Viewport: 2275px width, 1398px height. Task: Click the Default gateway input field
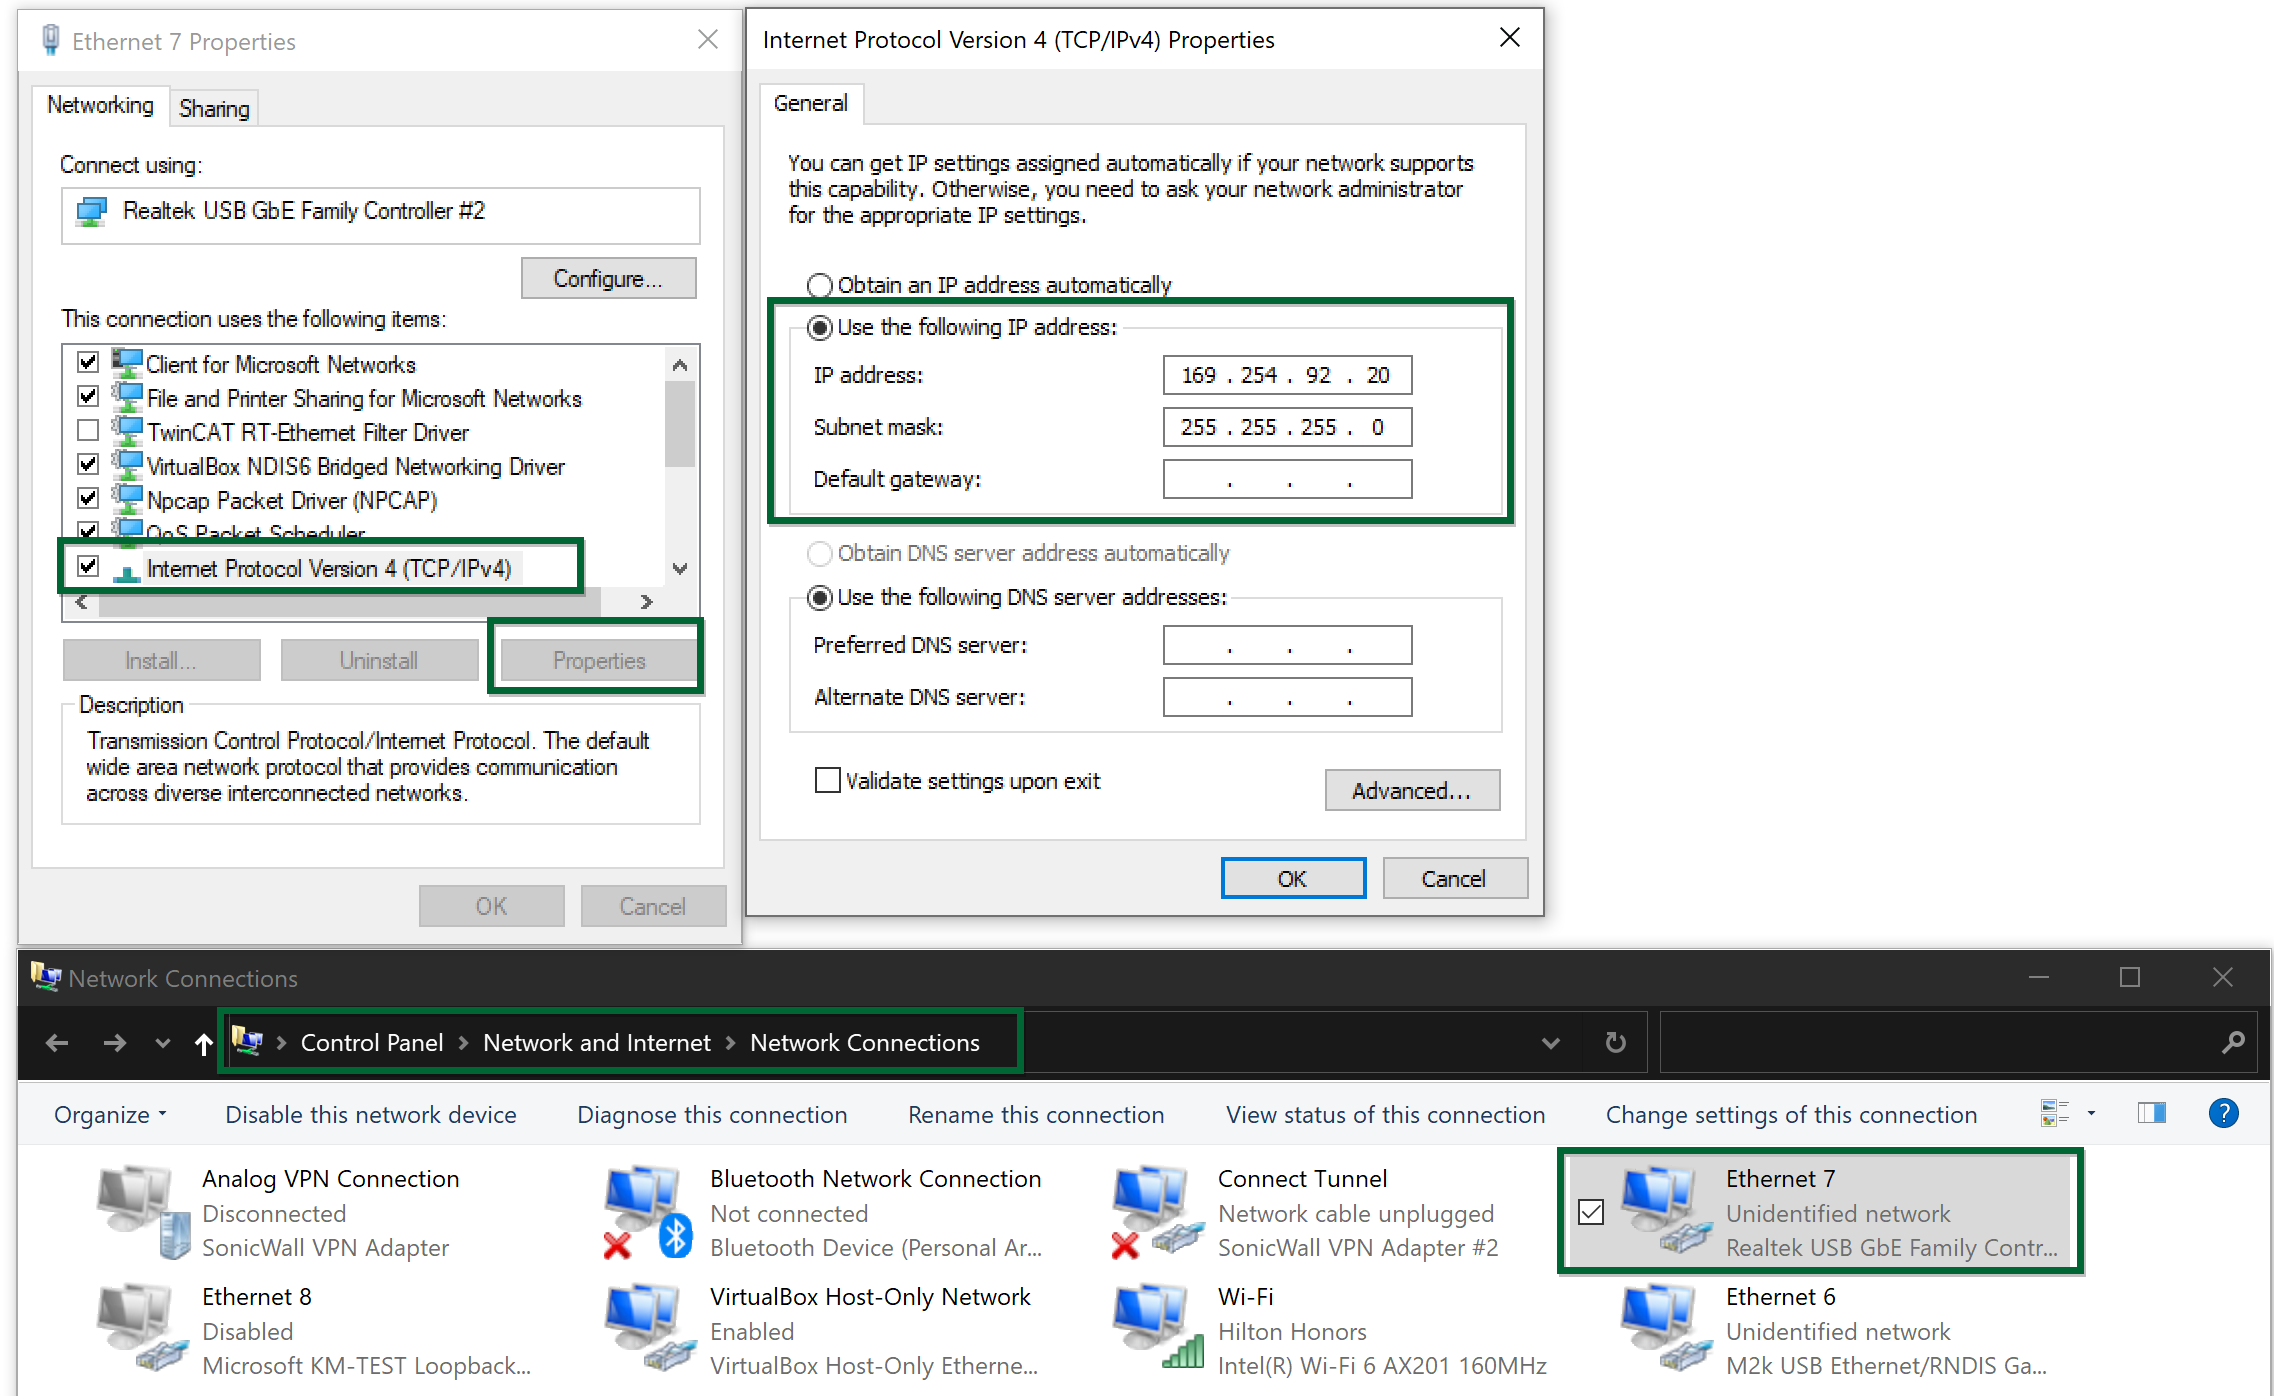pyautogui.click(x=1287, y=479)
